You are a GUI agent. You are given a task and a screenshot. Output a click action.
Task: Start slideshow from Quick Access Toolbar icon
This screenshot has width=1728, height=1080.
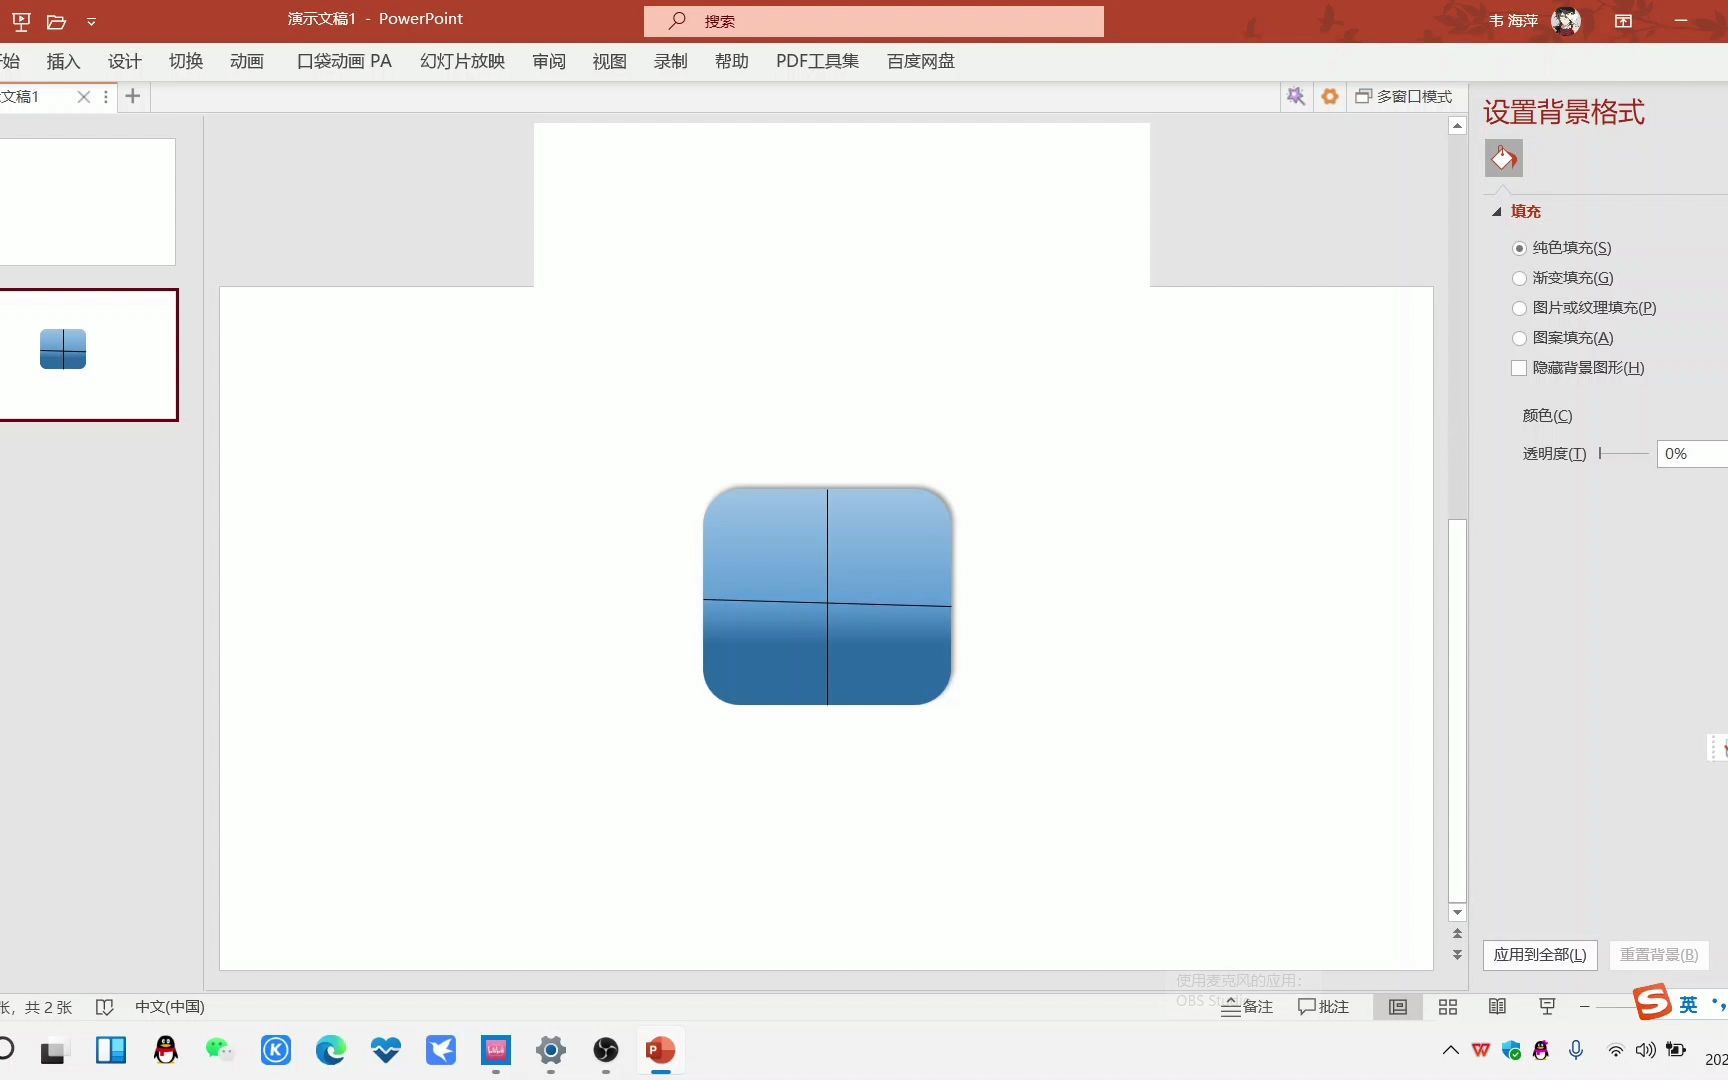(20, 21)
